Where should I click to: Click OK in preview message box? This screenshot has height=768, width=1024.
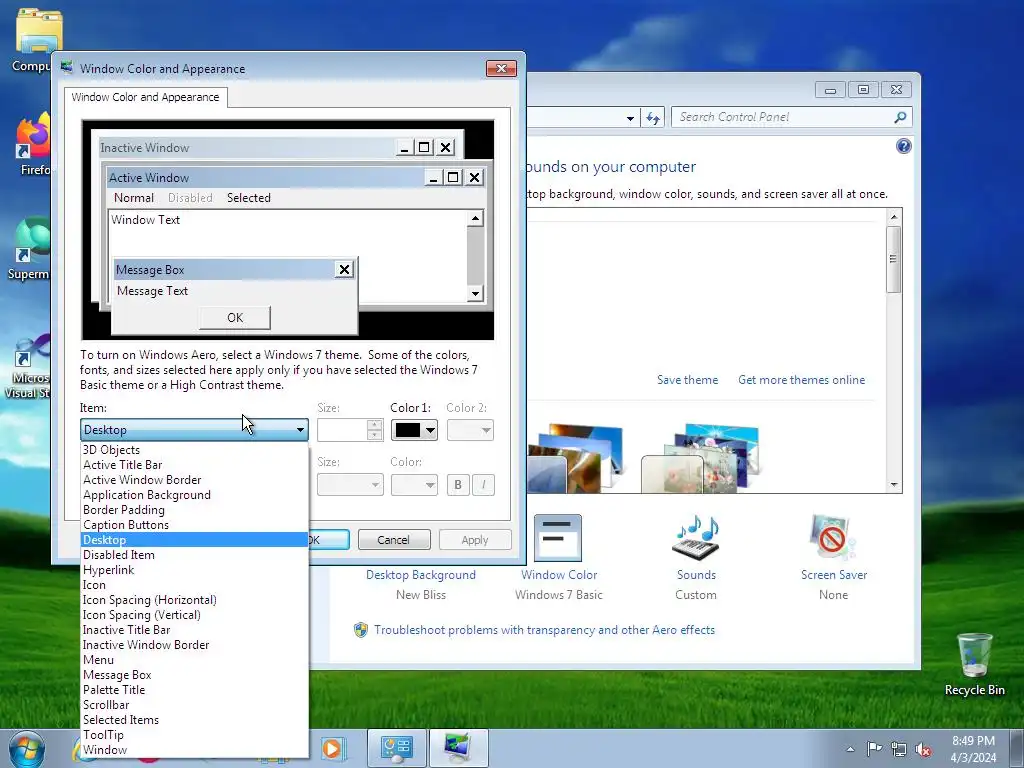pos(235,317)
